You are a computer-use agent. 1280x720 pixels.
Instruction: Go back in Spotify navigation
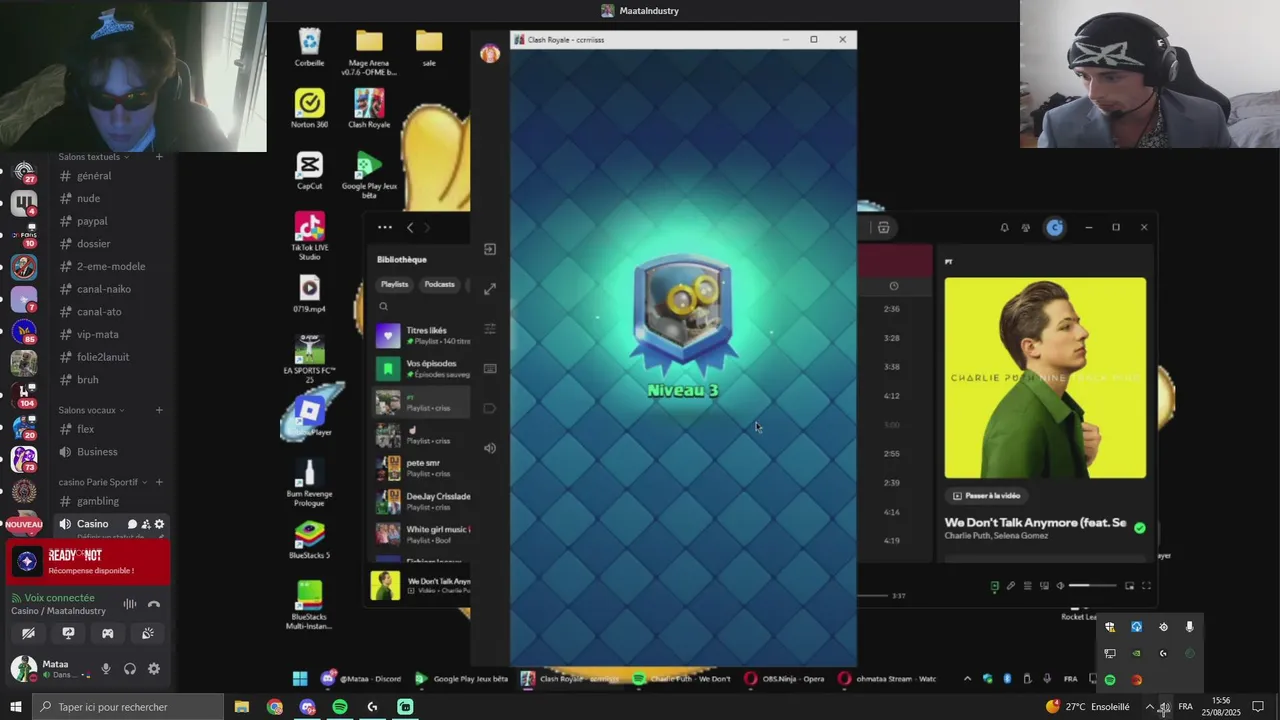[x=409, y=228]
